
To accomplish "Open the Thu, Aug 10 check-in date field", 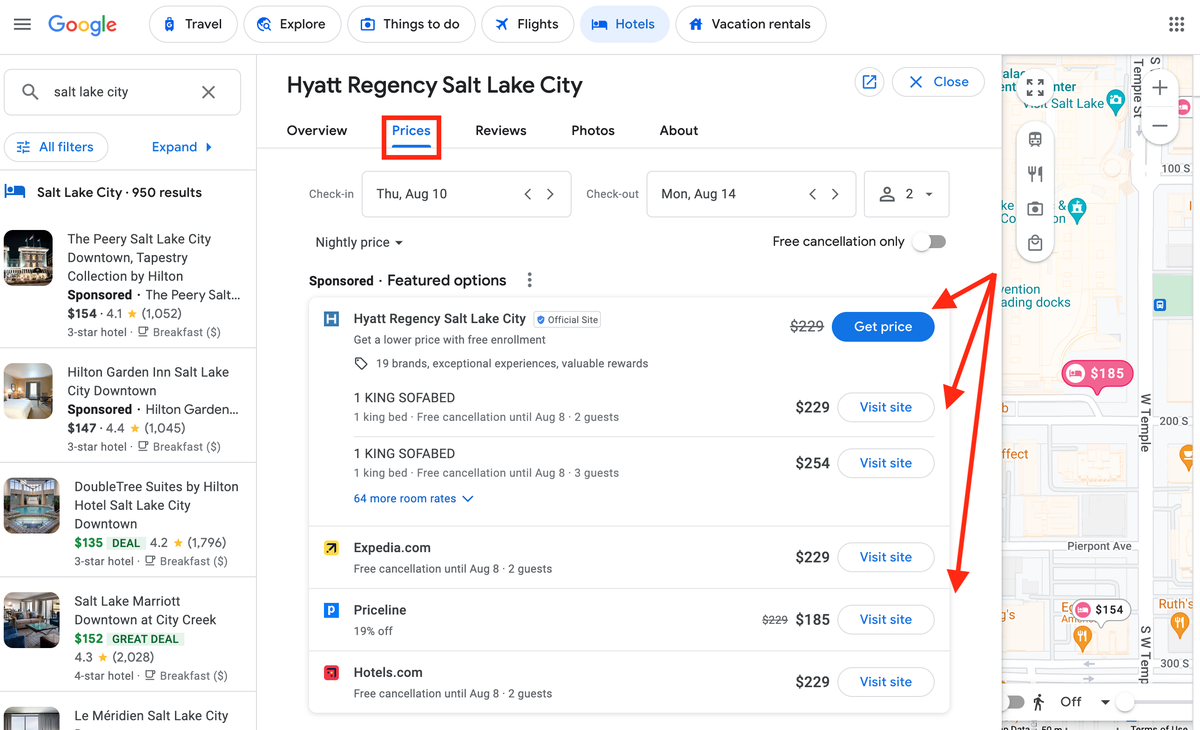I will pos(466,194).
